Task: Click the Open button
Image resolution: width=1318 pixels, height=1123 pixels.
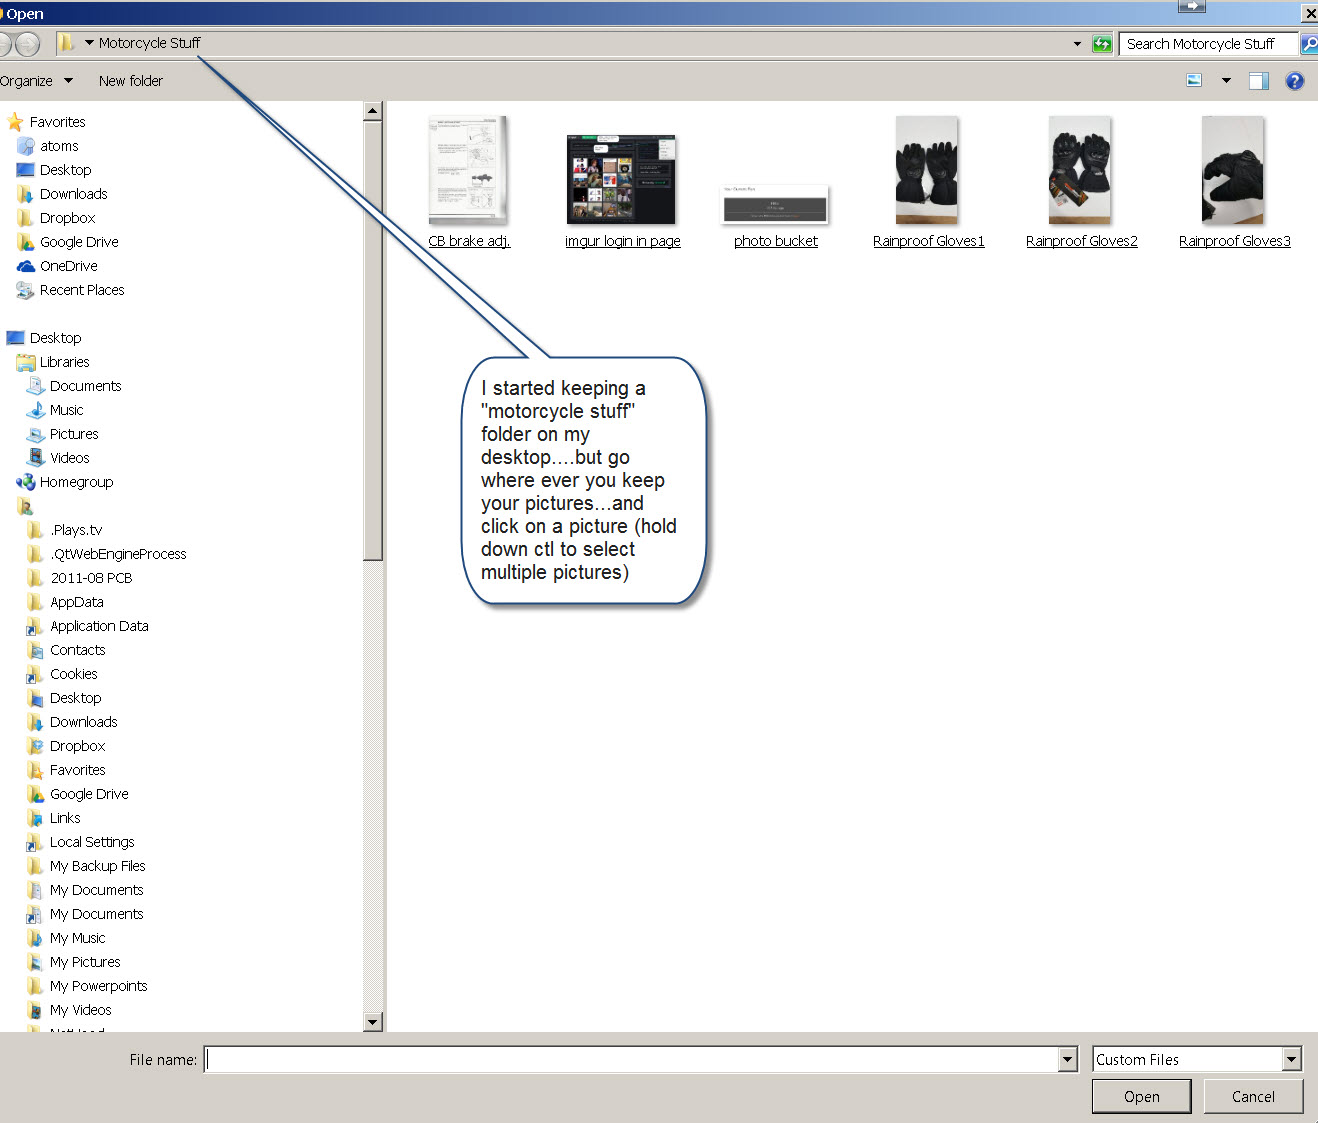Action: [x=1142, y=1097]
